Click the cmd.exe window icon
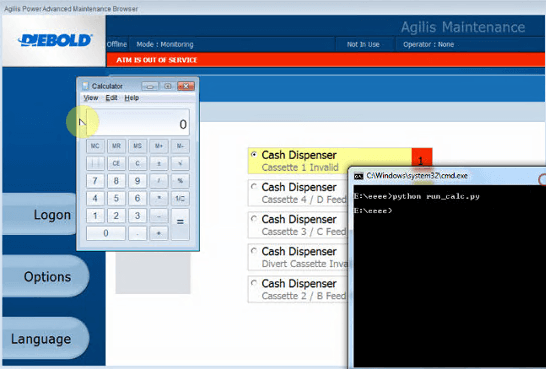 358,176
